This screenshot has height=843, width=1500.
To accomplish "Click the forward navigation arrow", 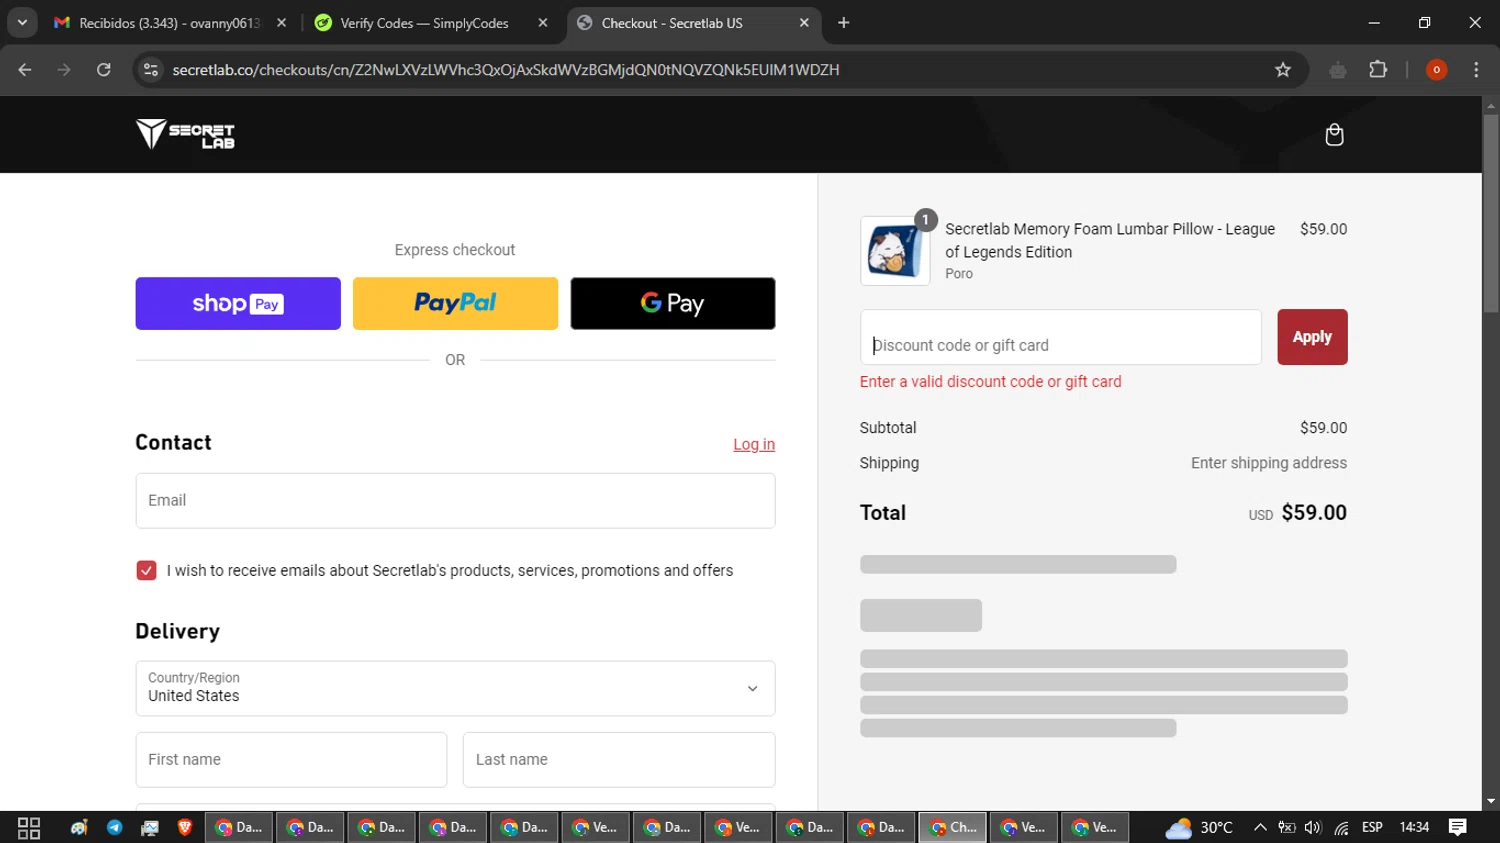I will pos(64,70).
